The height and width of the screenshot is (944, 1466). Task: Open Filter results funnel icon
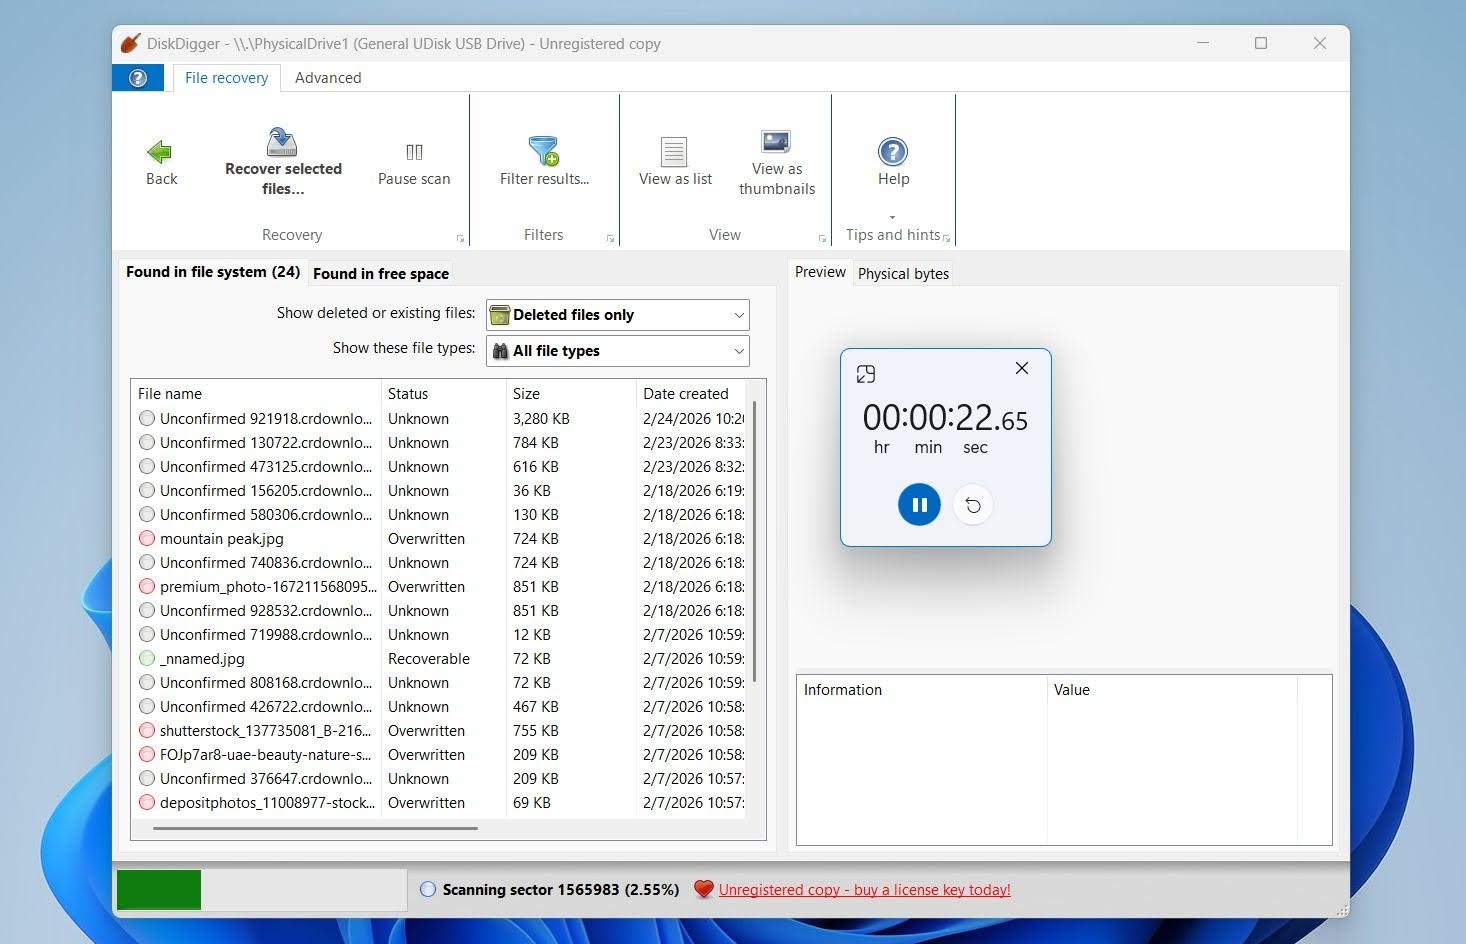tap(543, 151)
